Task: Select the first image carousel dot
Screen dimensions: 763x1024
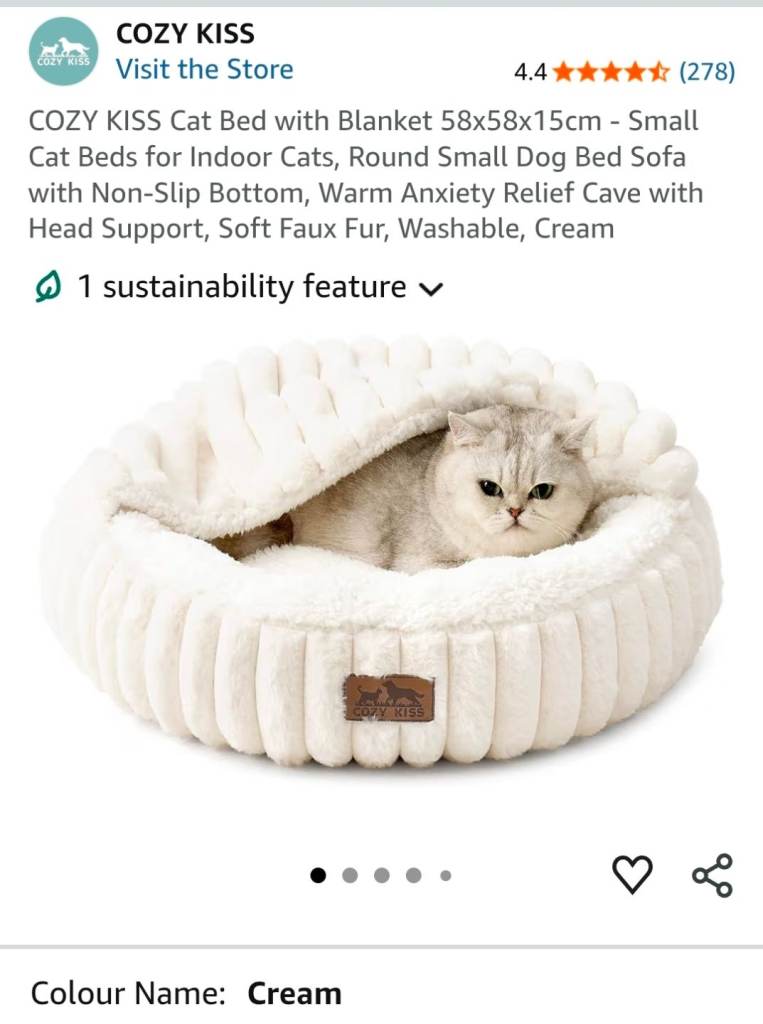Action: click(x=317, y=875)
